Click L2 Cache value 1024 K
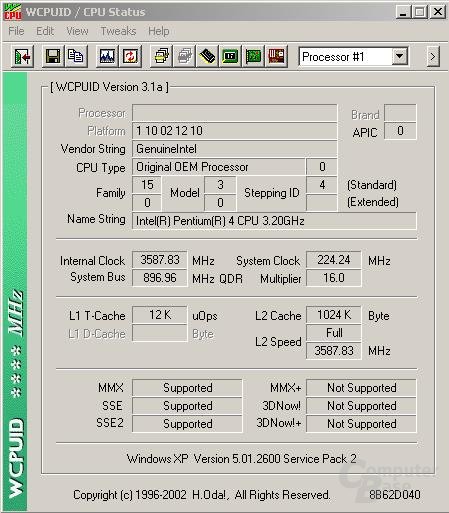449x513 pixels. [x=334, y=315]
